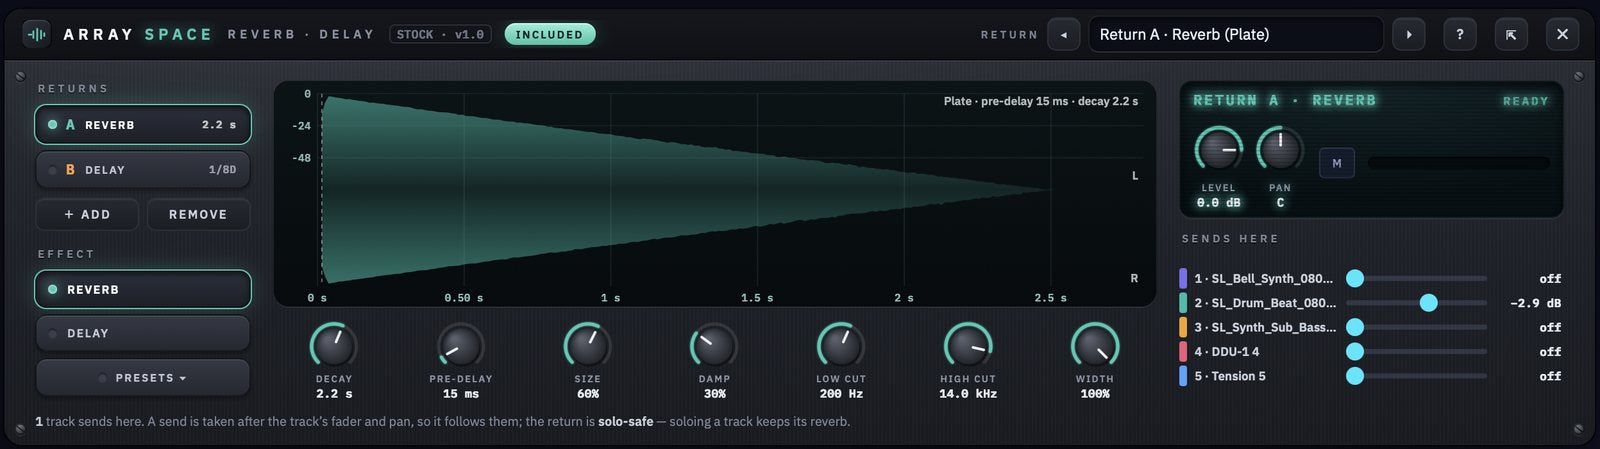Click the READY status text

(1525, 101)
